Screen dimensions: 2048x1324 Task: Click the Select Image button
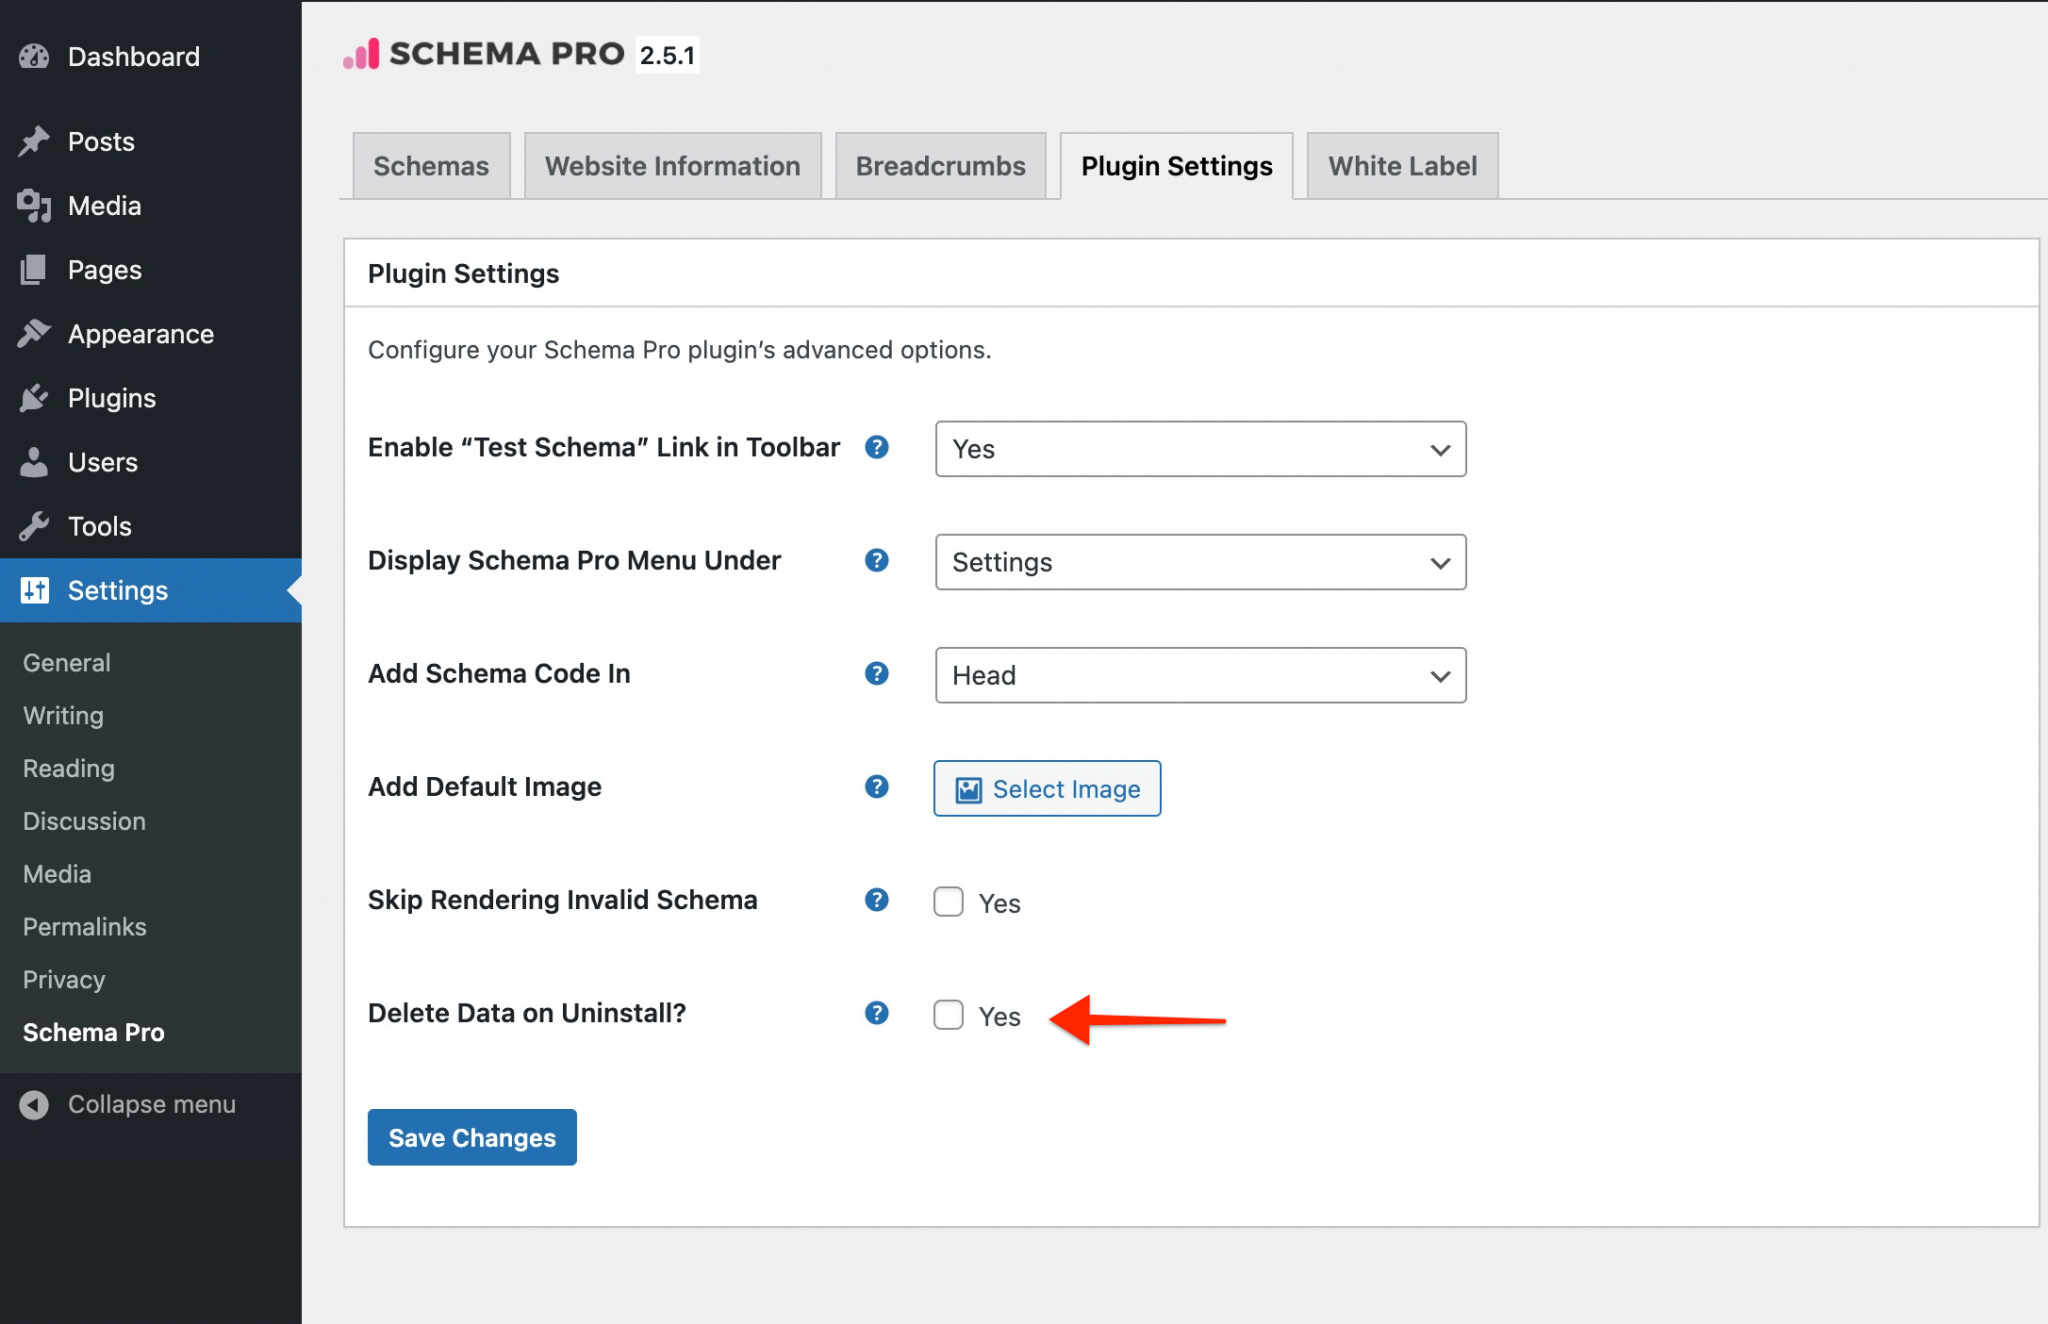[x=1046, y=788]
